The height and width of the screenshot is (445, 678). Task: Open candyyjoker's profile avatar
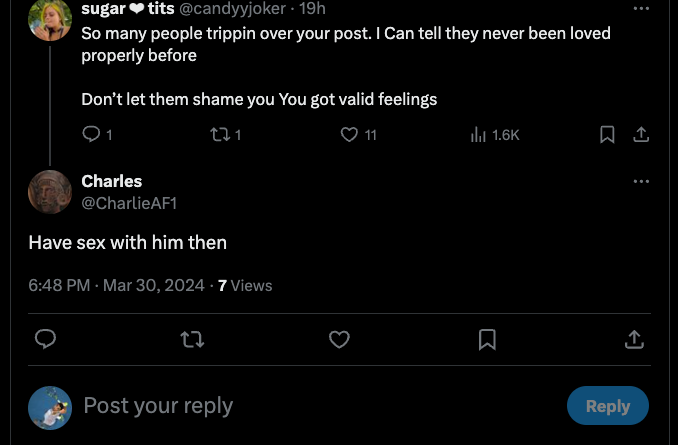pyautogui.click(x=50, y=19)
